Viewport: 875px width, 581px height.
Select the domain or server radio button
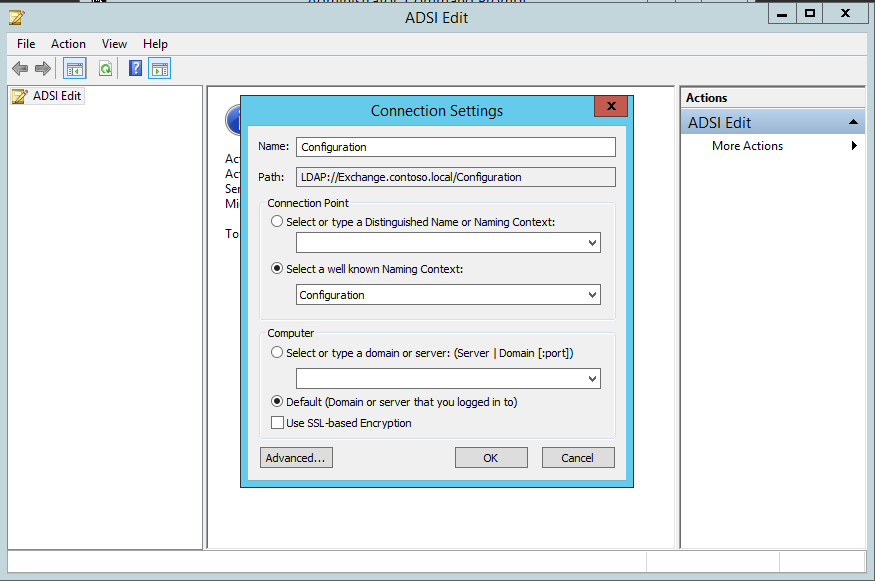tap(277, 353)
